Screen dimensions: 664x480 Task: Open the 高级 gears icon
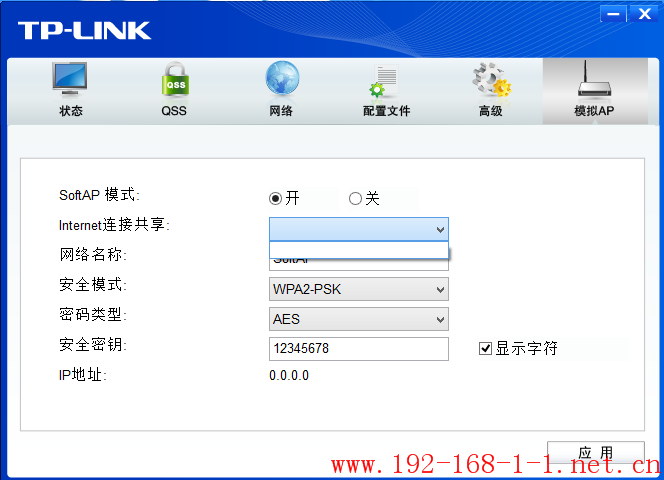492,79
